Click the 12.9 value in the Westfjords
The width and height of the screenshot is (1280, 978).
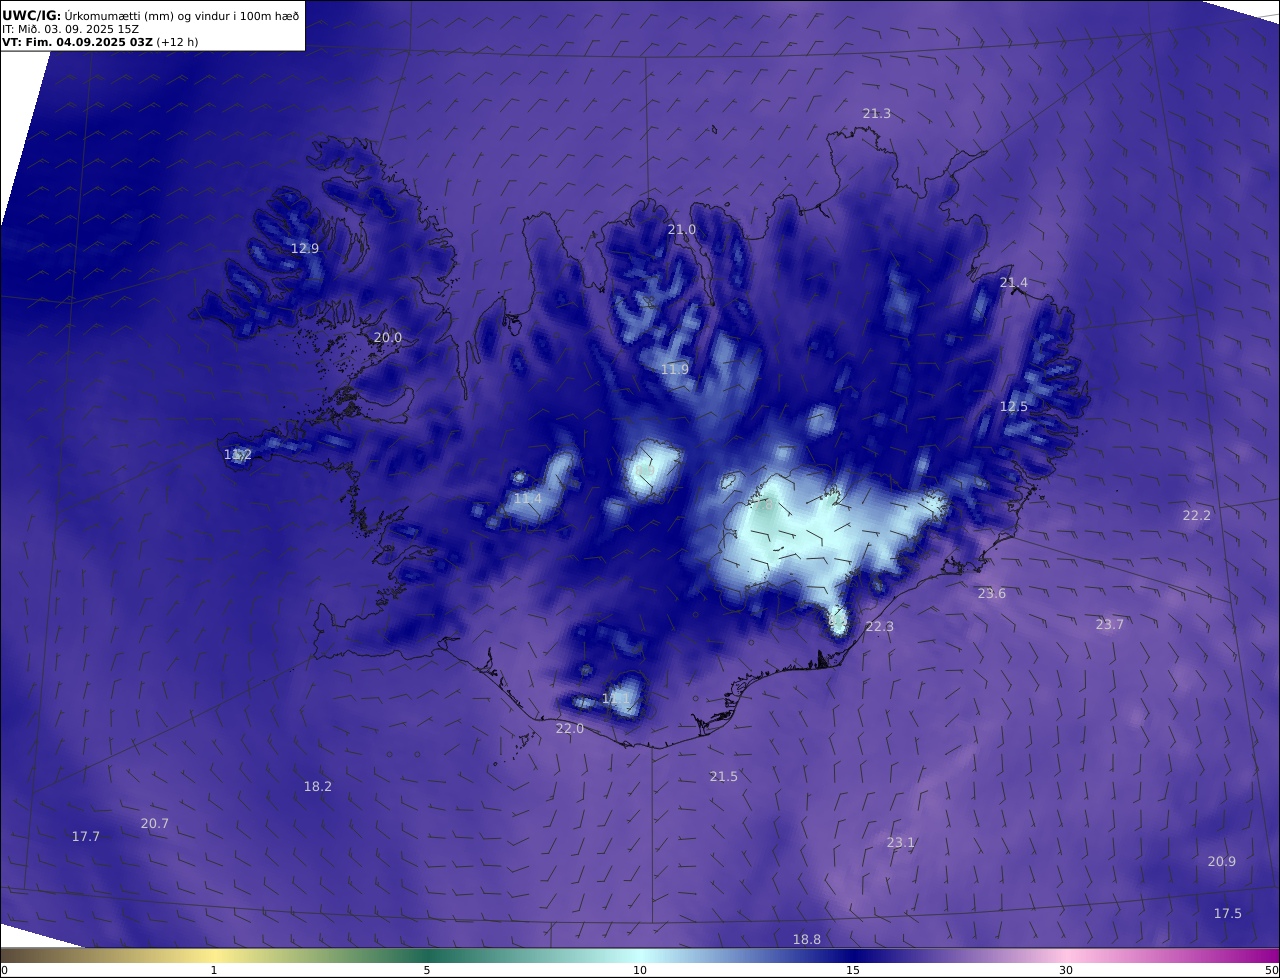pos(305,248)
